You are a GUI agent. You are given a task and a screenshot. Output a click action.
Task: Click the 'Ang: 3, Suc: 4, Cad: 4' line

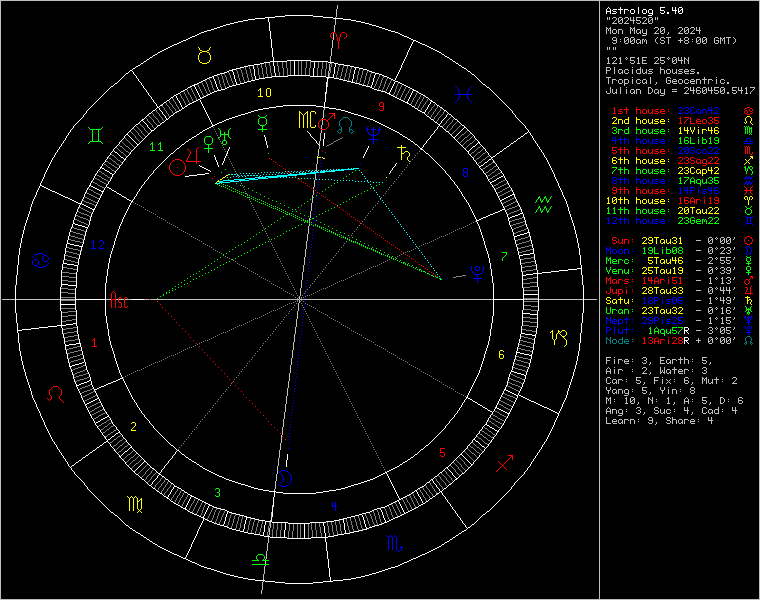(x=671, y=411)
